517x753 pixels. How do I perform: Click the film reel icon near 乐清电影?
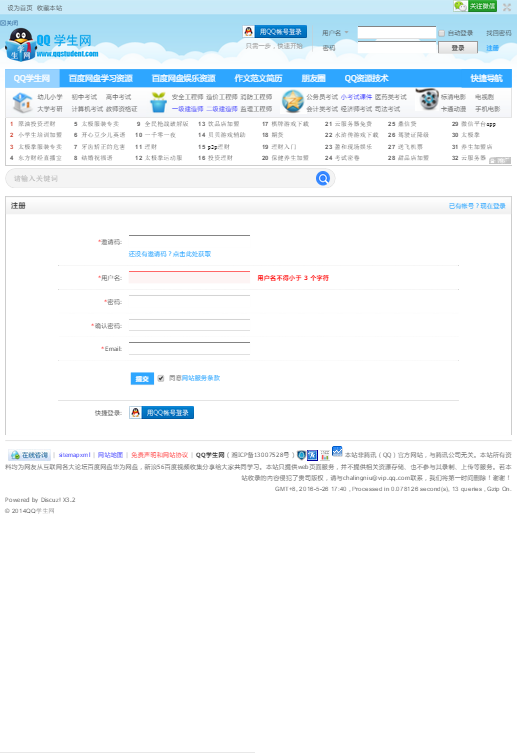(427, 99)
